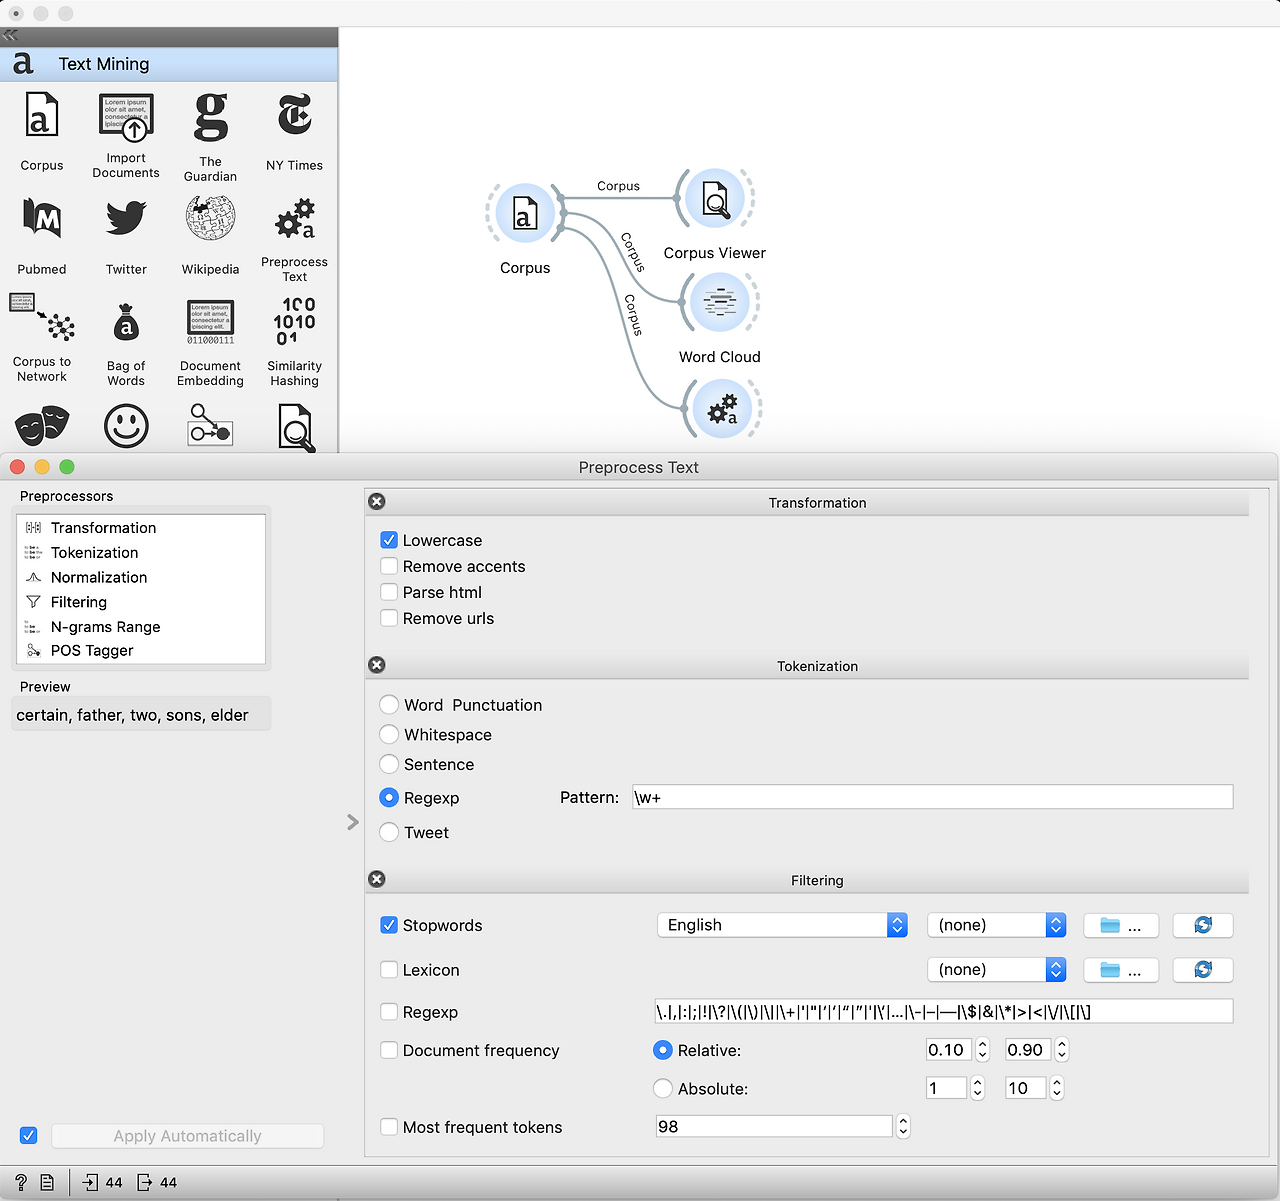The height and width of the screenshot is (1201, 1280).
Task: Select Tweet tokenization
Action: coord(390,832)
